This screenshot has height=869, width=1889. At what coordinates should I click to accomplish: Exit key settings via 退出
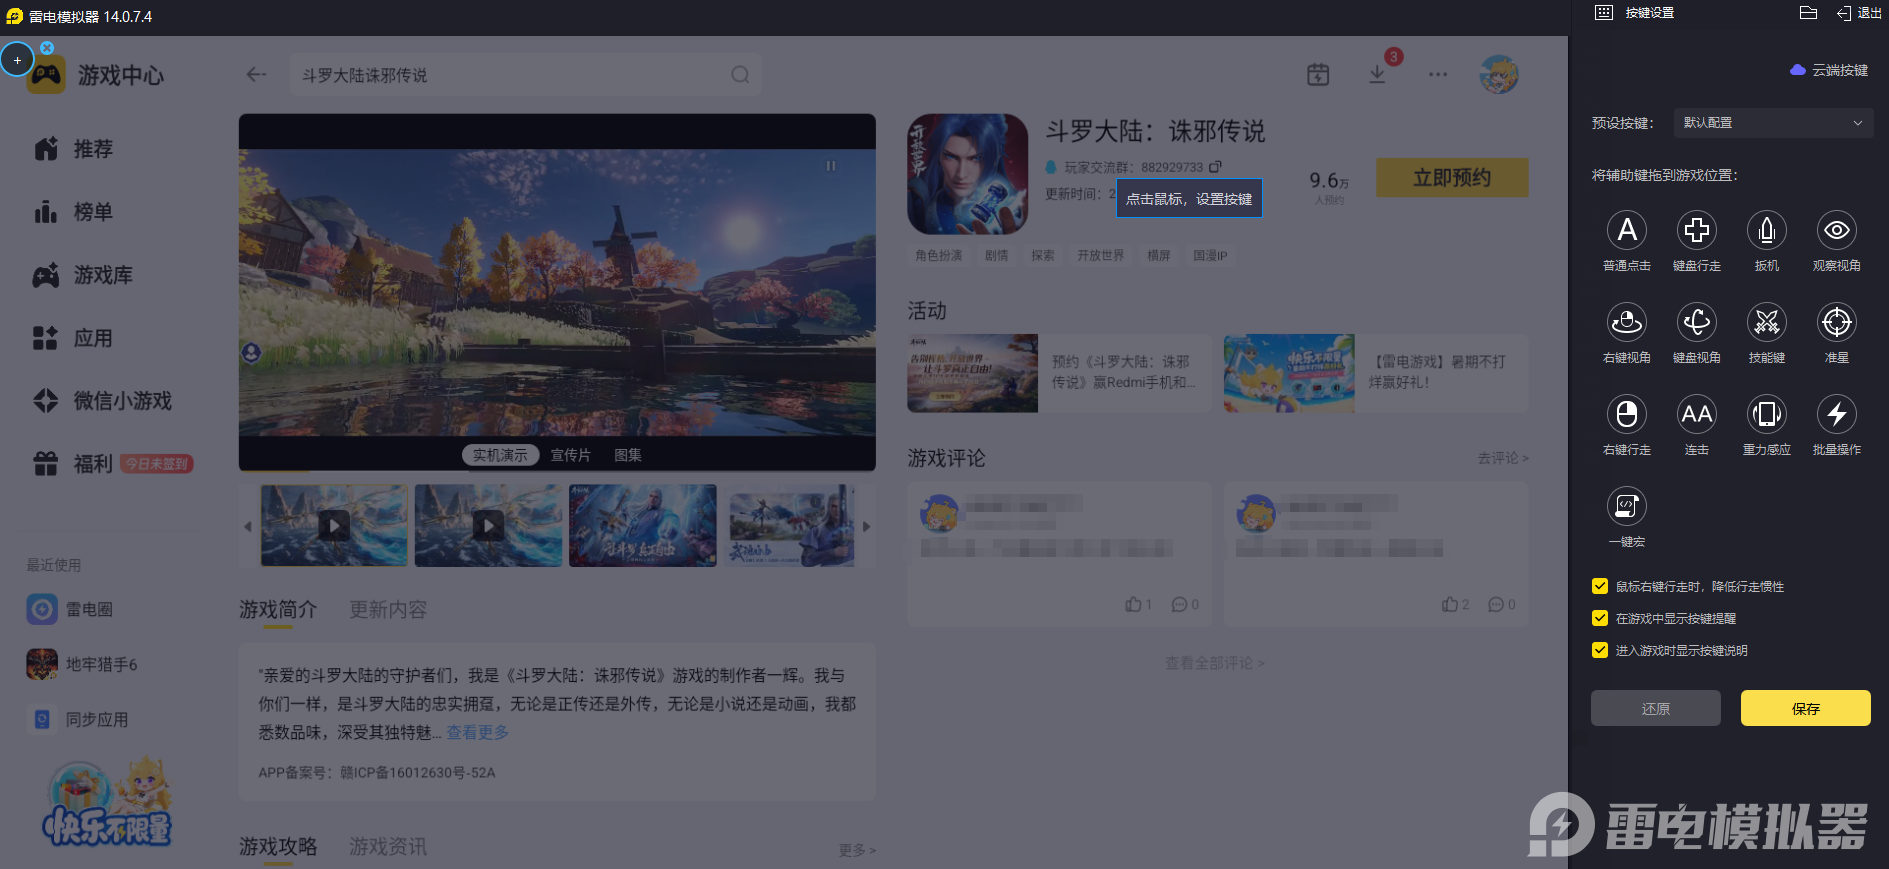[x=1859, y=13]
